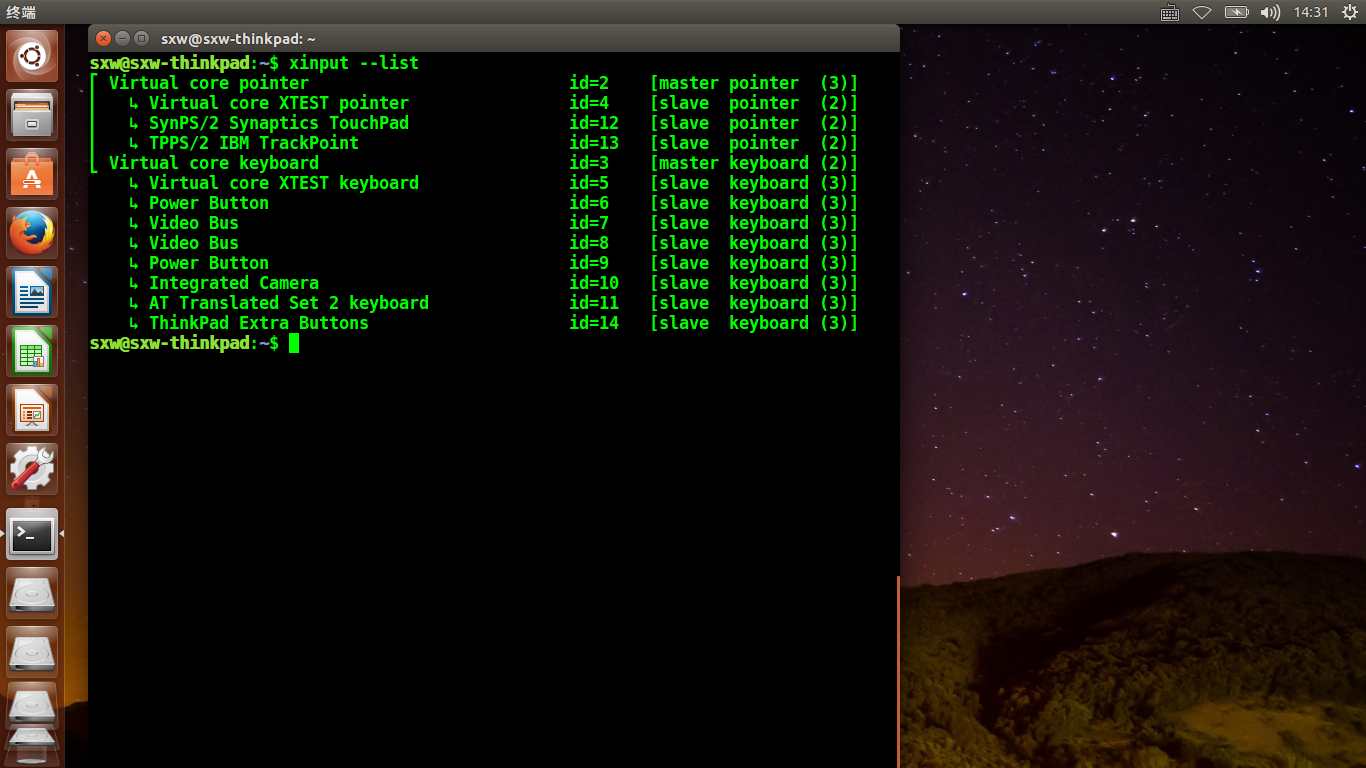The width and height of the screenshot is (1366, 768).
Task: Minimize the terminal window
Action: click(122, 38)
